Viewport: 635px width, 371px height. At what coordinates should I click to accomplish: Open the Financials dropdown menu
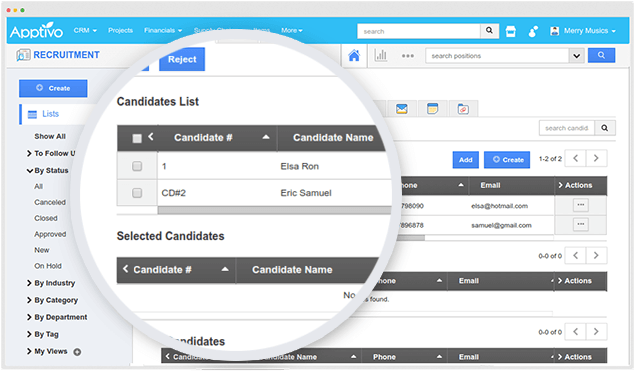(x=163, y=30)
